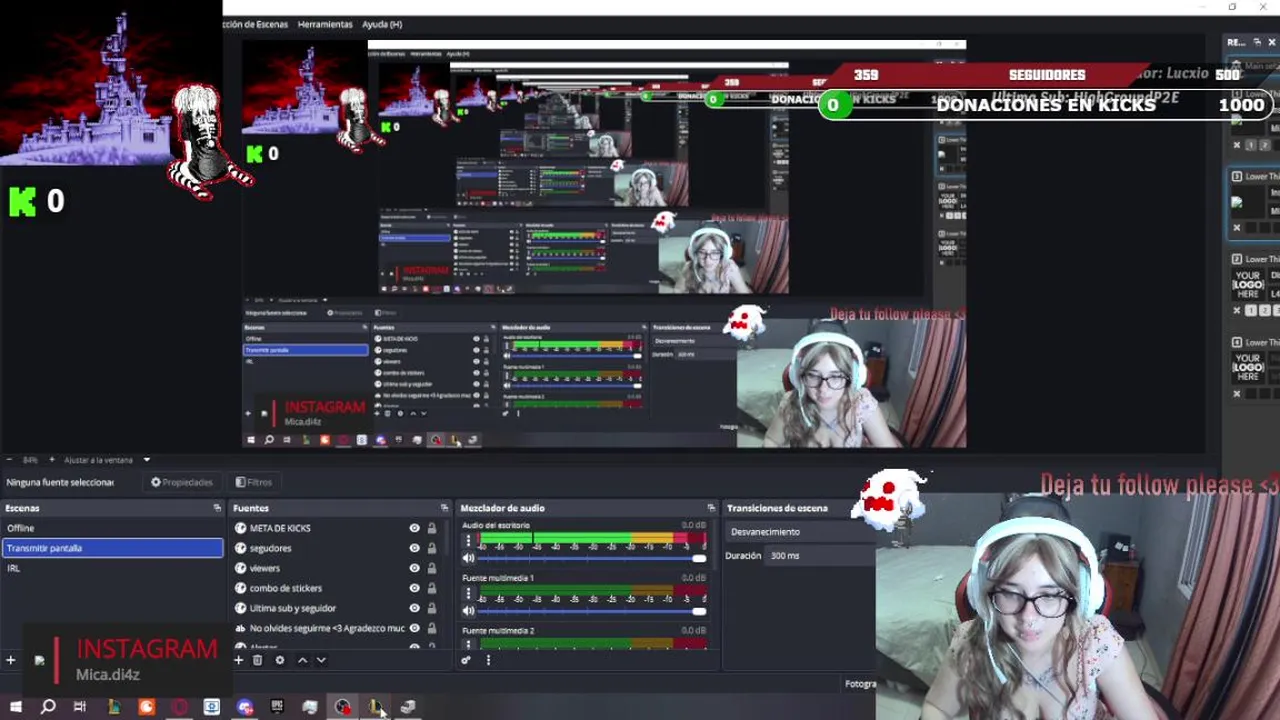This screenshot has height=720, width=1280.
Task: Toggle visibility of the viewers source
Action: click(x=414, y=568)
